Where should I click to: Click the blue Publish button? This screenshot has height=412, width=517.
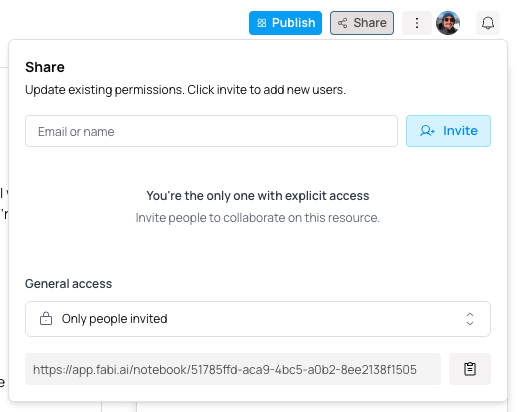(x=285, y=23)
